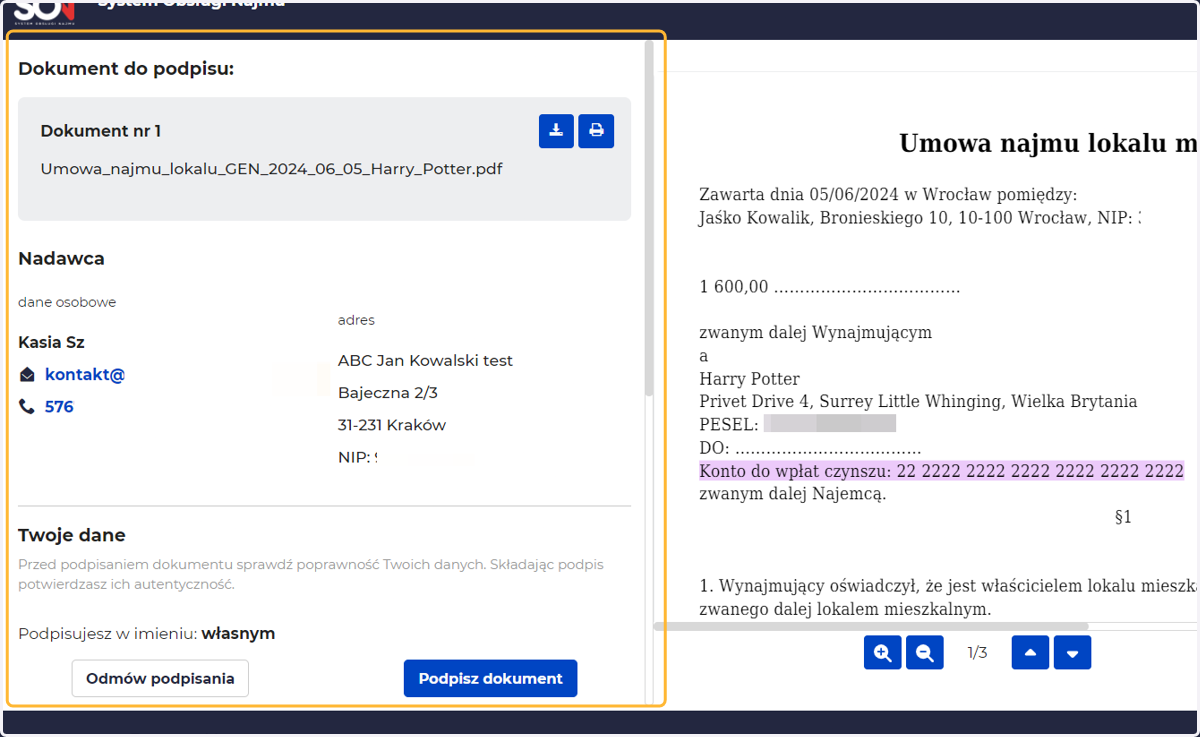
Task: Click ABC Jan Kowalski test address line
Action: point(425,360)
